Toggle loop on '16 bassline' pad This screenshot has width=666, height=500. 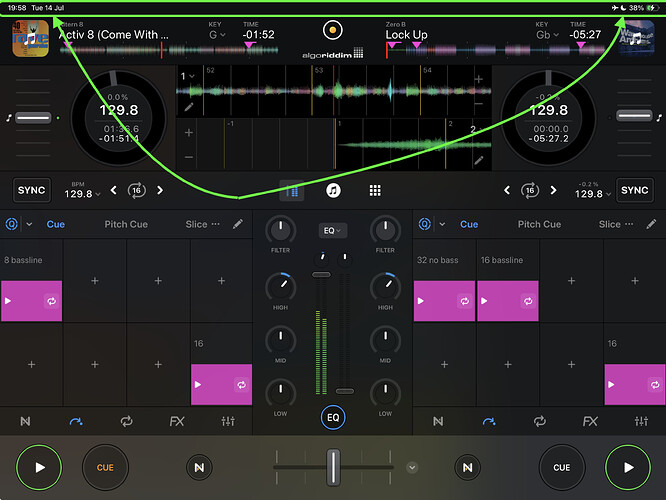(x=528, y=301)
